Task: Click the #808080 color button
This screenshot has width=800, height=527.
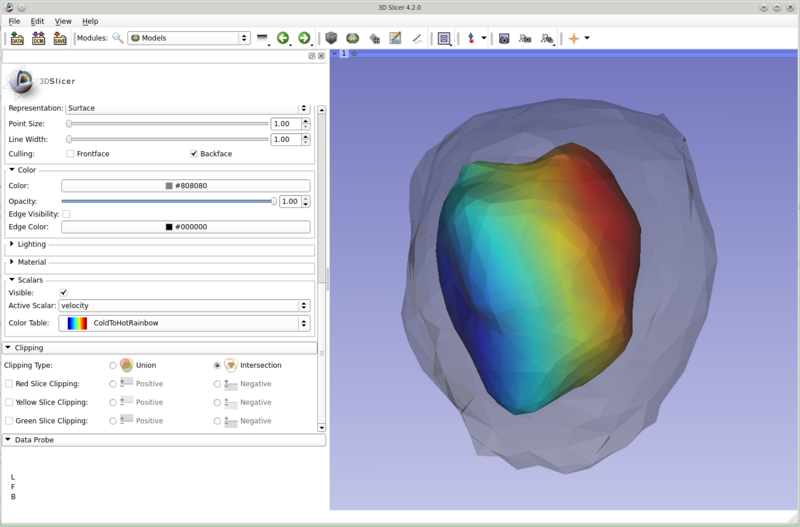Action: (185, 186)
